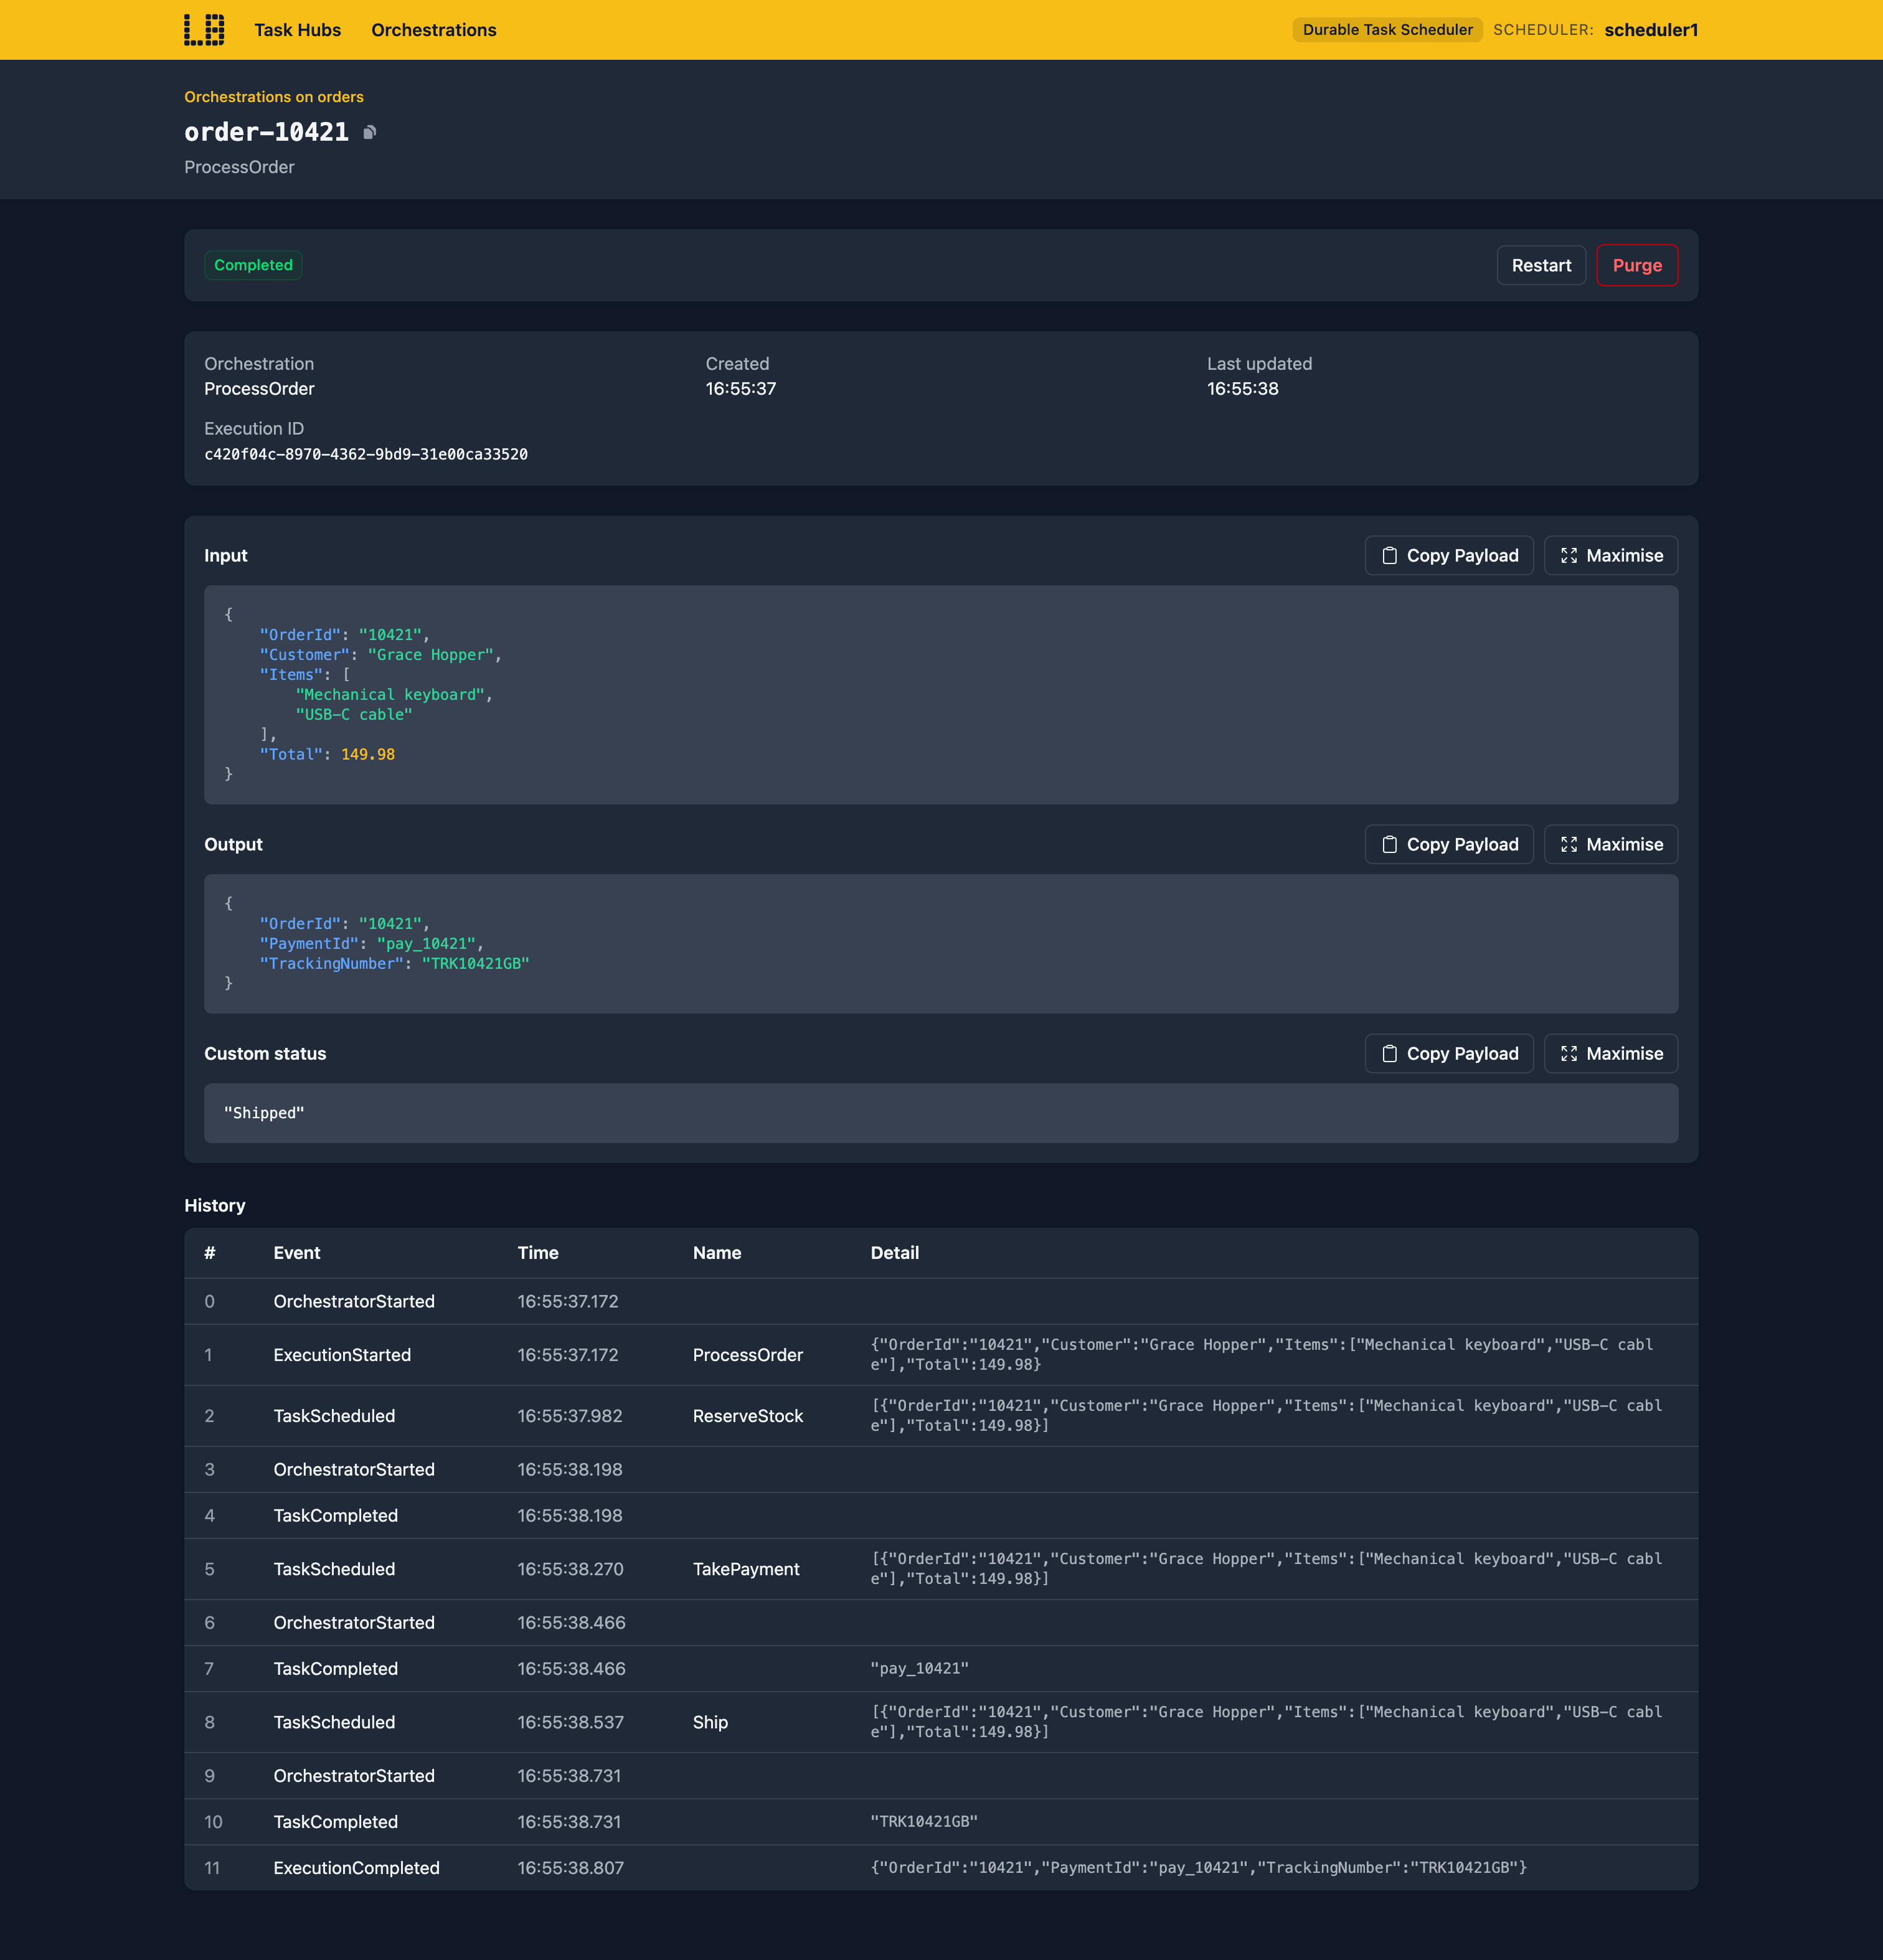Maximise the Custom status payload
This screenshot has height=1960, width=1883.
coord(1611,1054)
